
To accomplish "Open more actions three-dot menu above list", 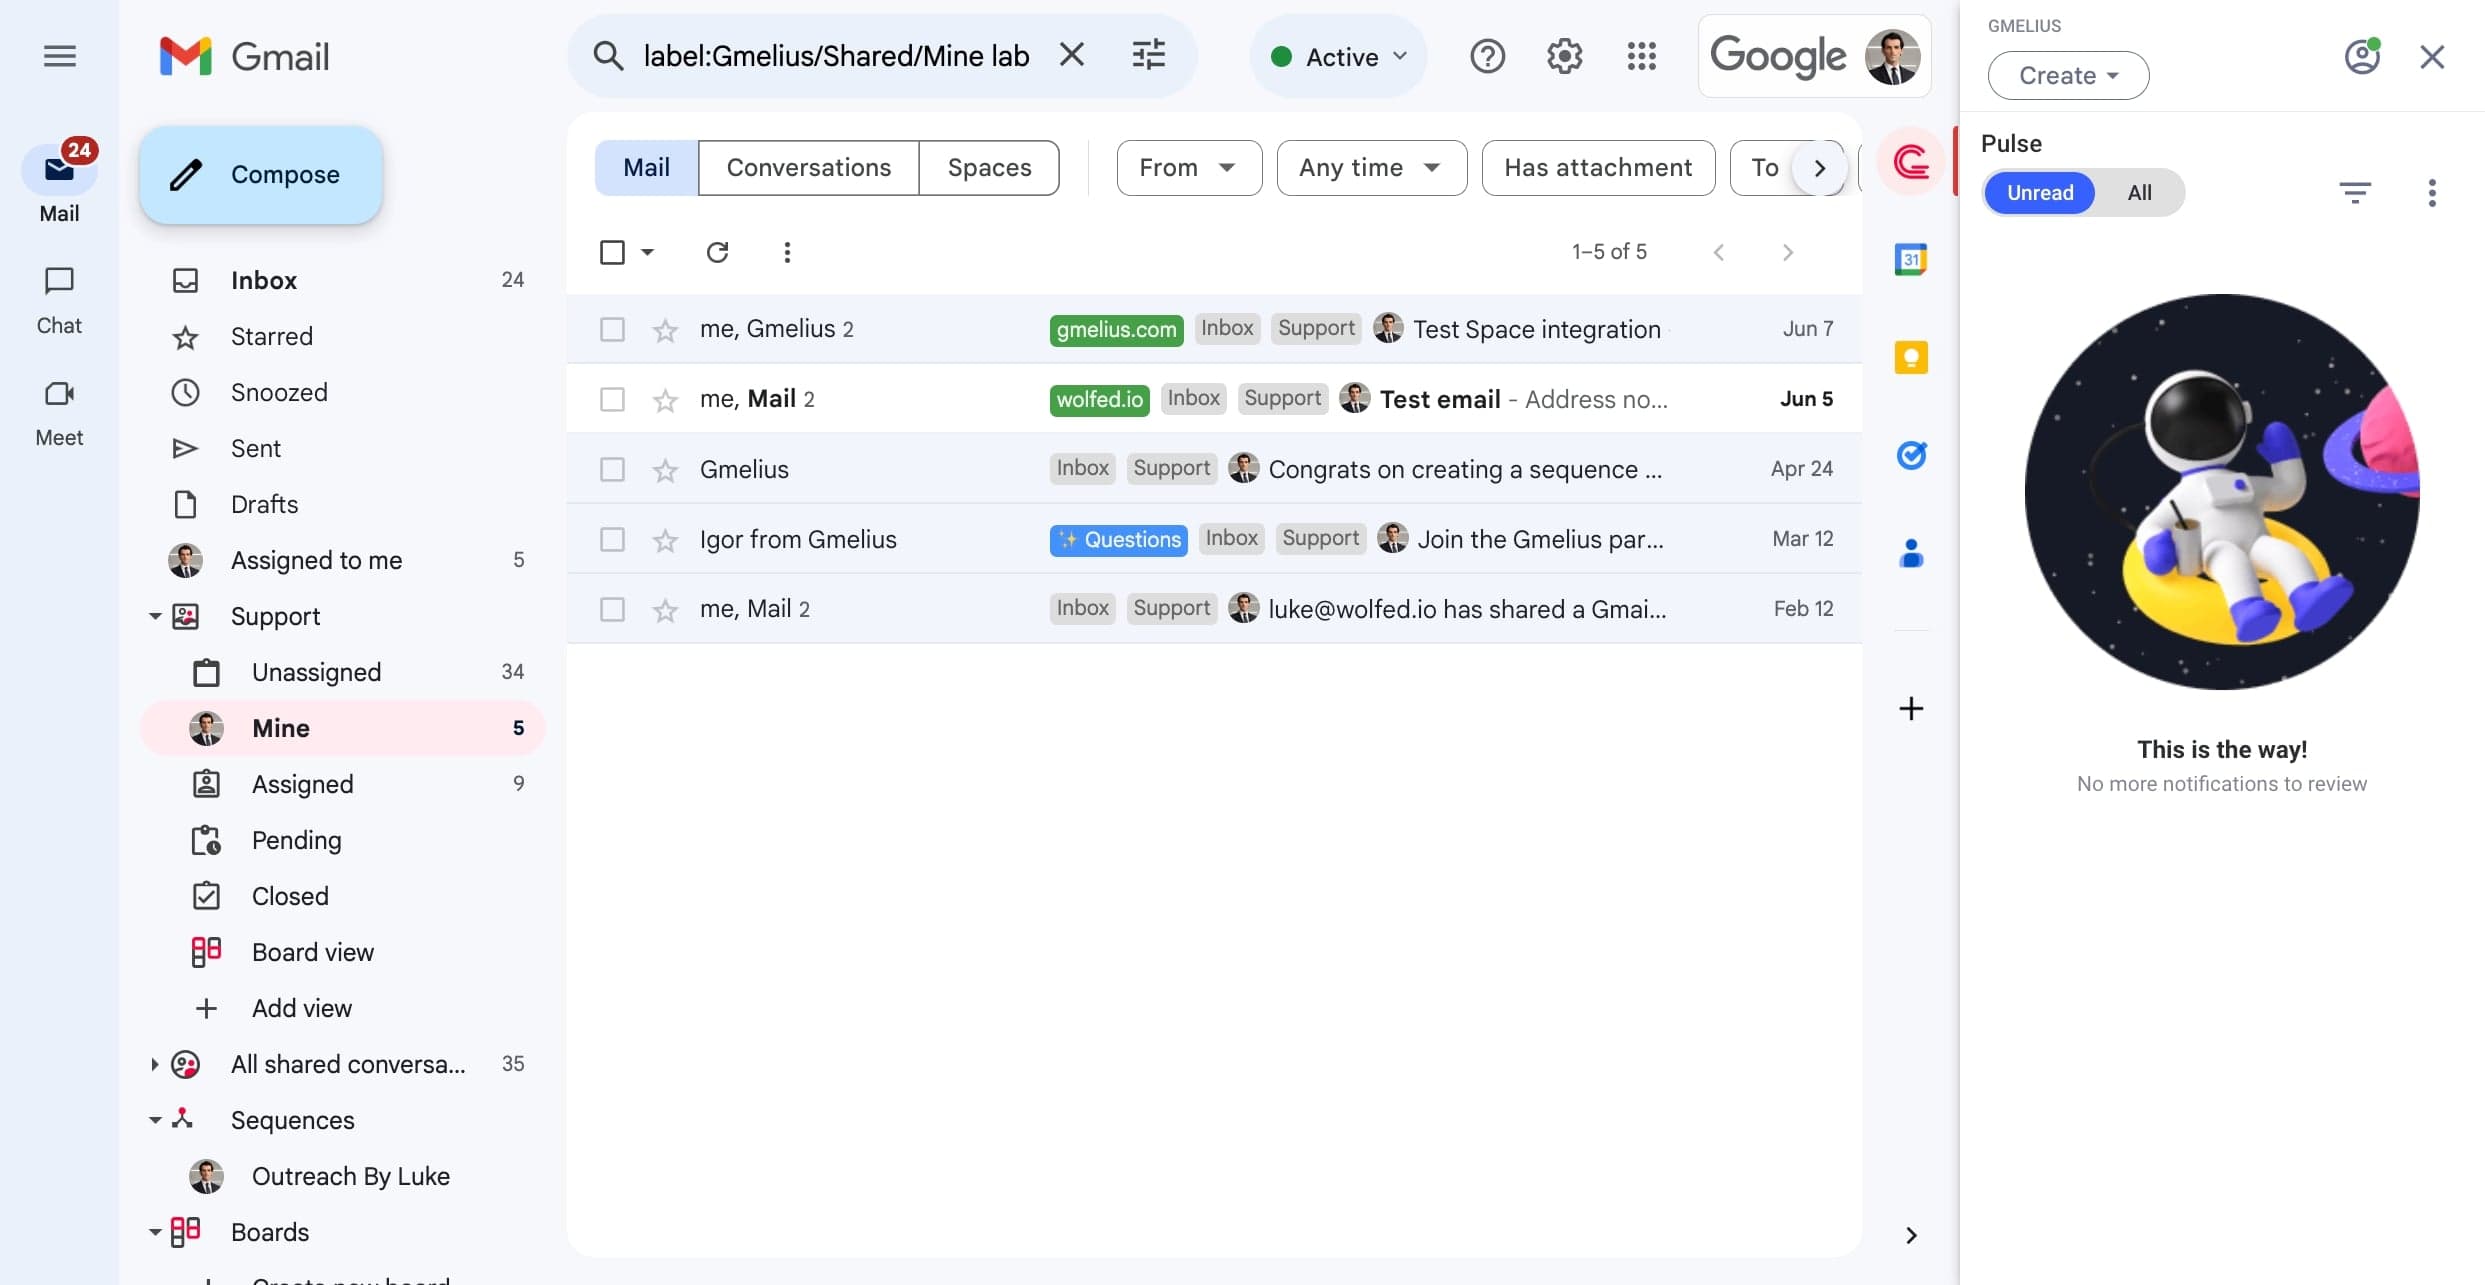I will 787,252.
